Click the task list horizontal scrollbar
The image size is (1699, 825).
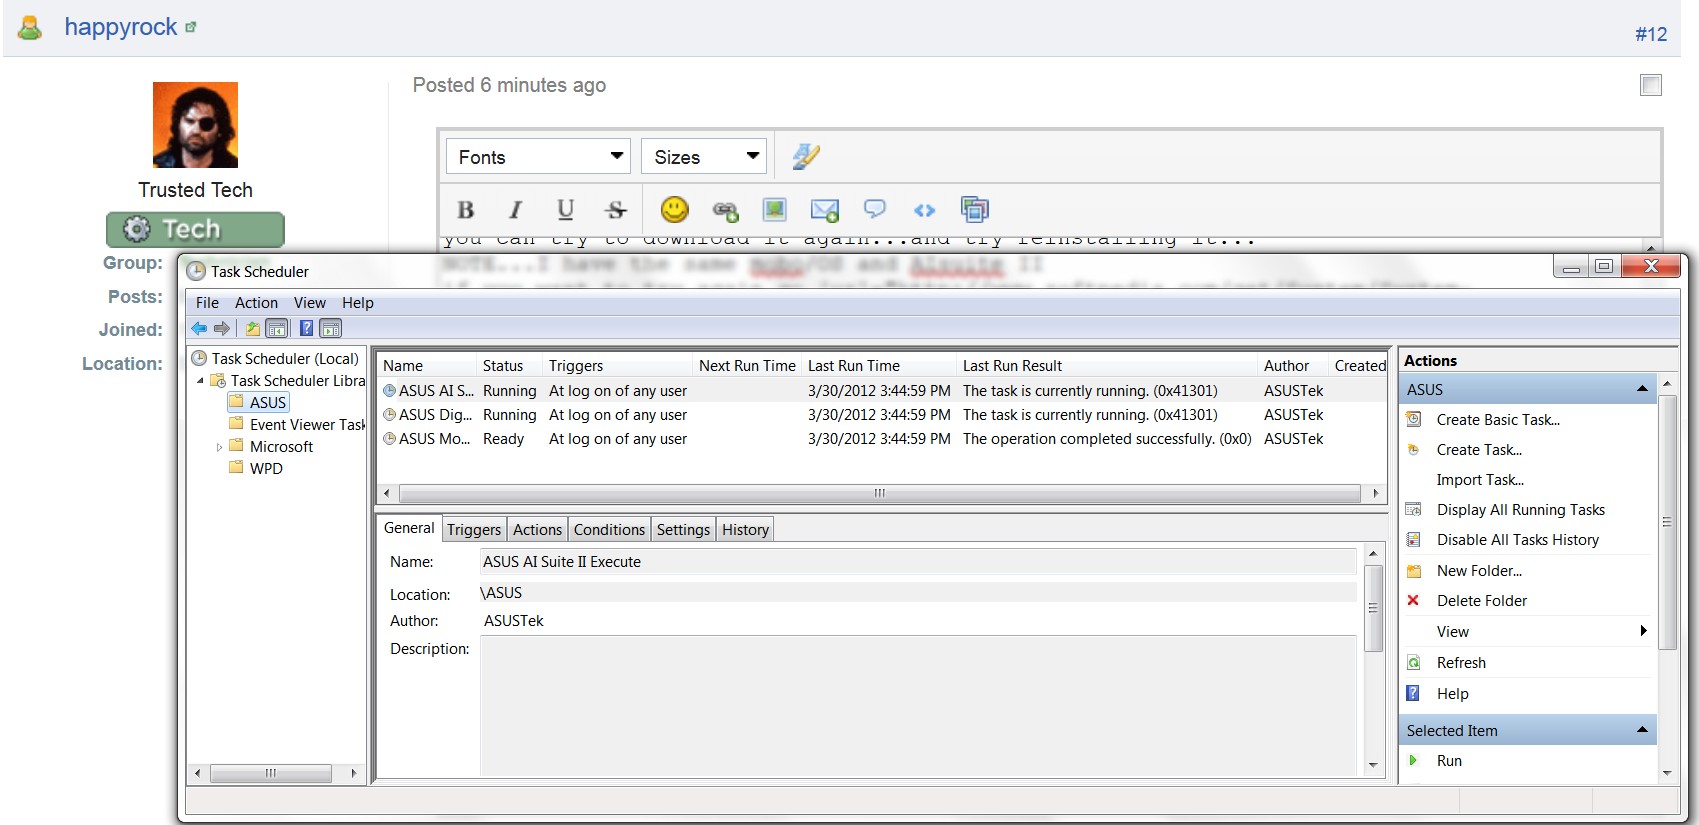click(x=880, y=493)
